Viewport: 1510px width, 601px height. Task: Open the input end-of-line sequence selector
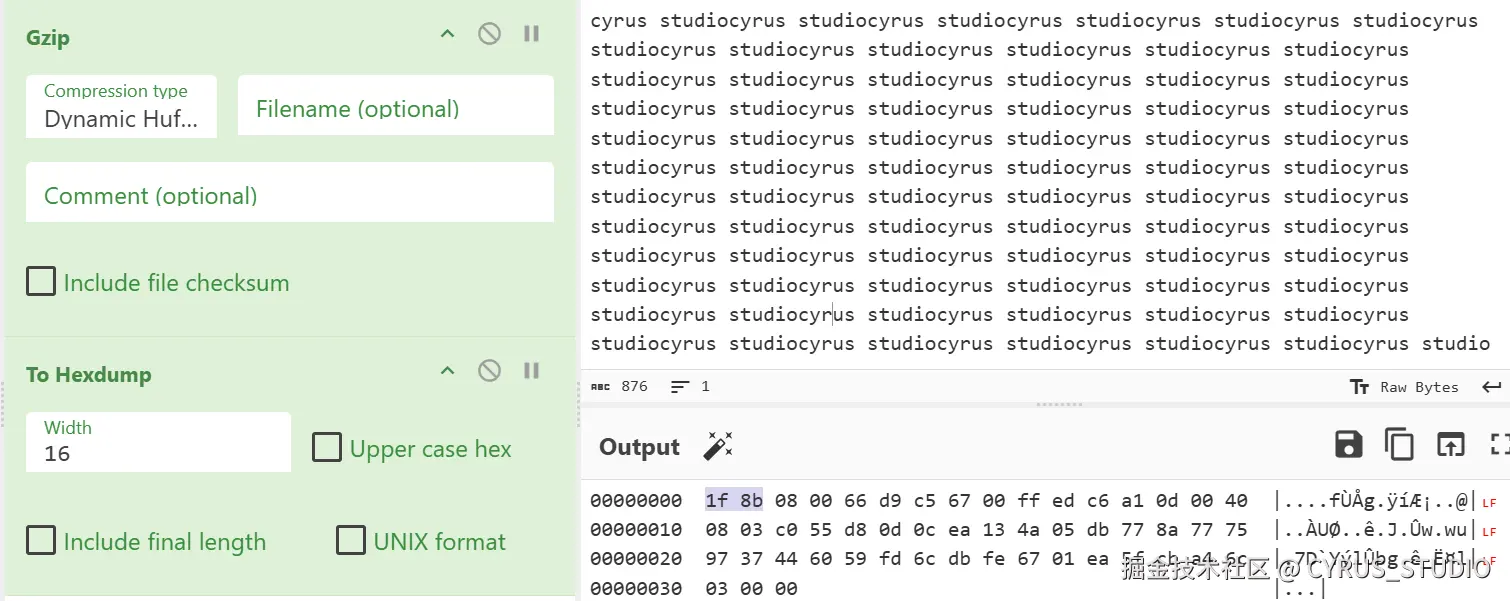pyautogui.click(x=1492, y=387)
